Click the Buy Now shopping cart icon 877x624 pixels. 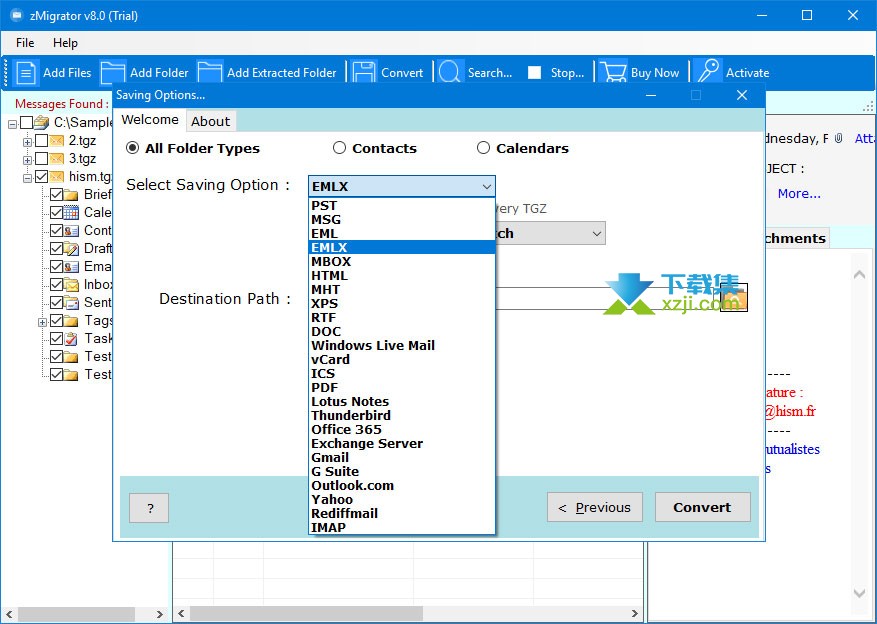[x=612, y=73]
